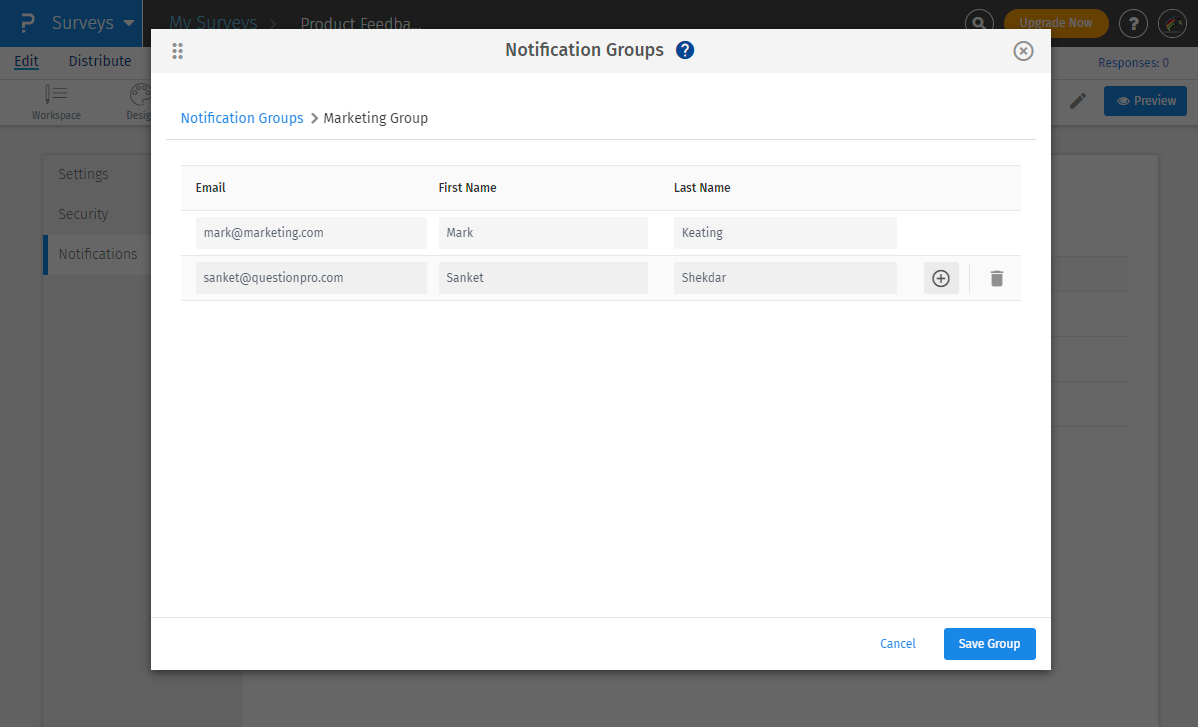The height and width of the screenshot is (727, 1198).
Task: Click the drag handle dots in modal header
Action: 177,50
